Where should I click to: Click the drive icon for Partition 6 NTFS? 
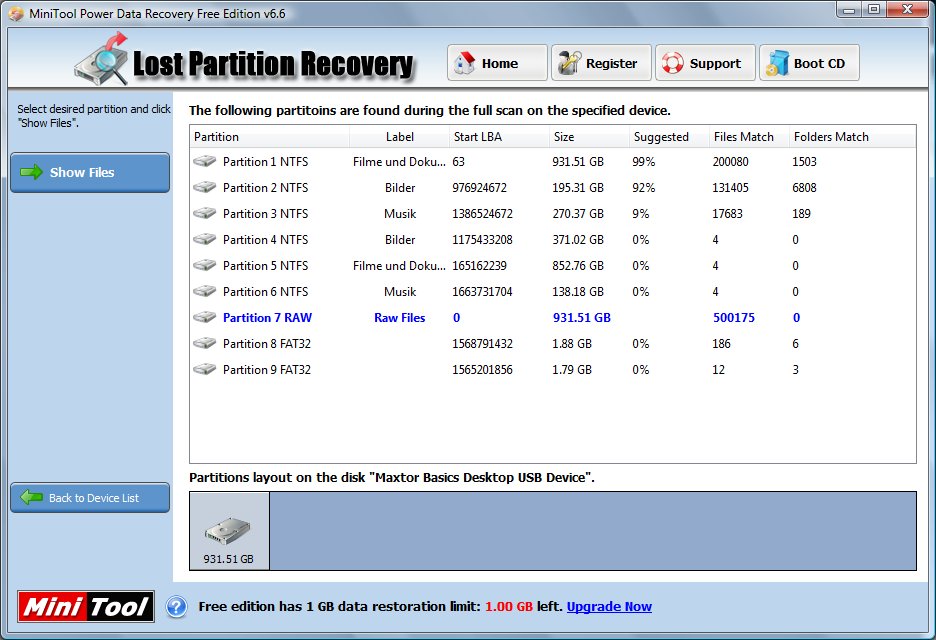pos(204,291)
